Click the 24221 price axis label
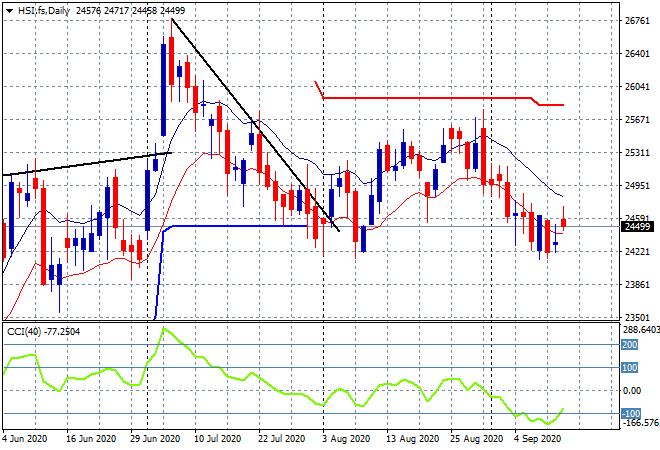This screenshot has height=450, width=660. (x=637, y=252)
